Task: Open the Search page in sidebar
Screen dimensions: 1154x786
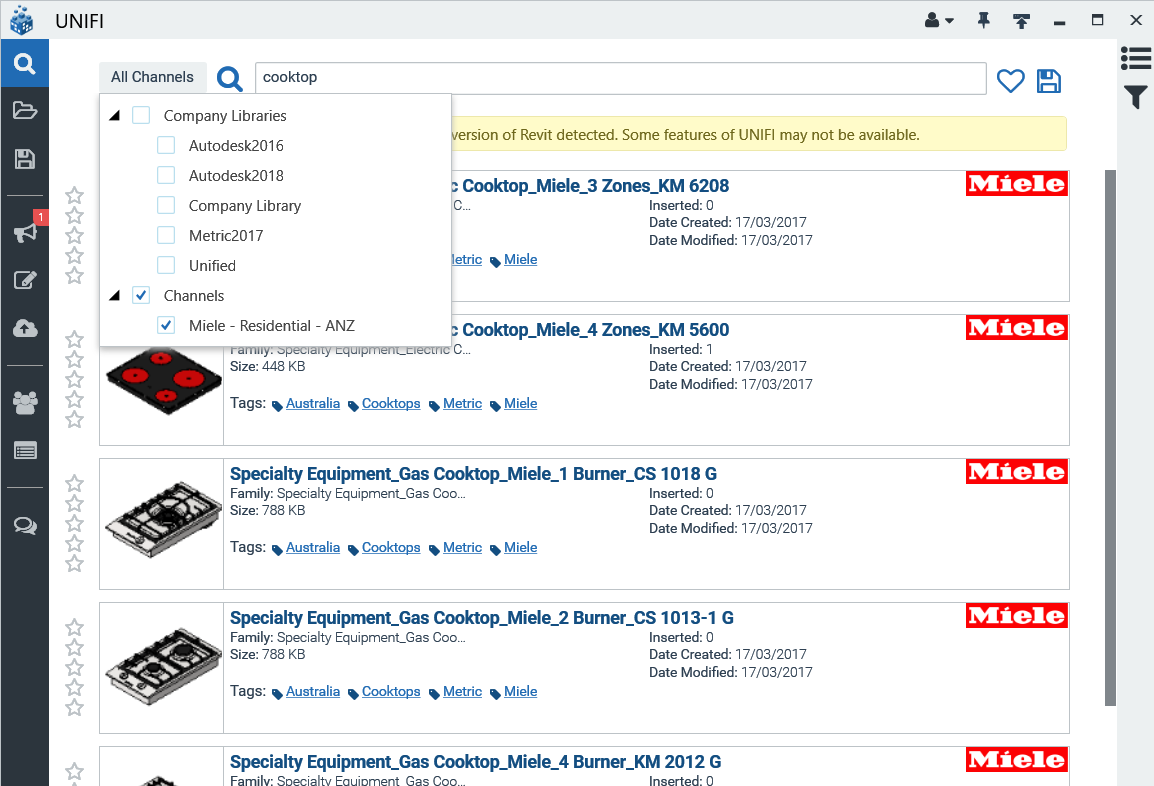Action: [x=25, y=63]
